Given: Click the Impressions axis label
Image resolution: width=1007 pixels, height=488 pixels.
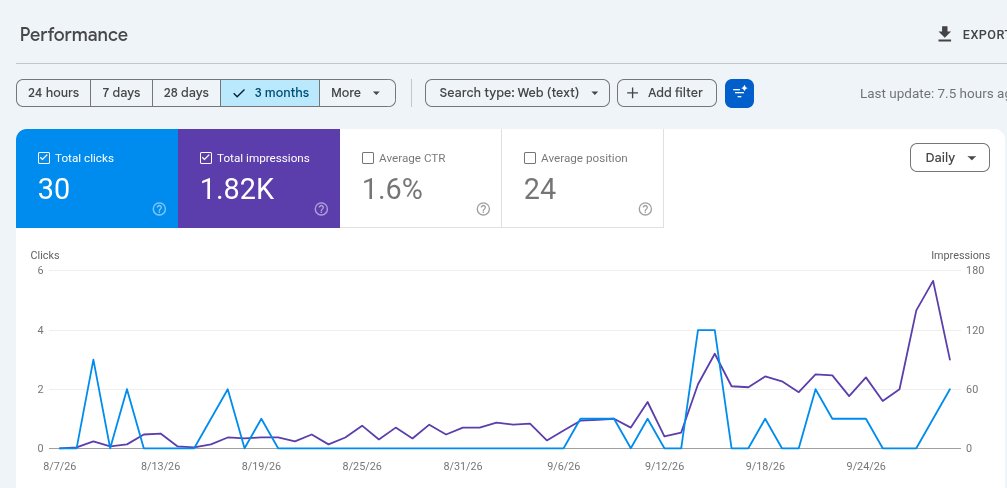Looking at the screenshot, I should click(x=961, y=256).
